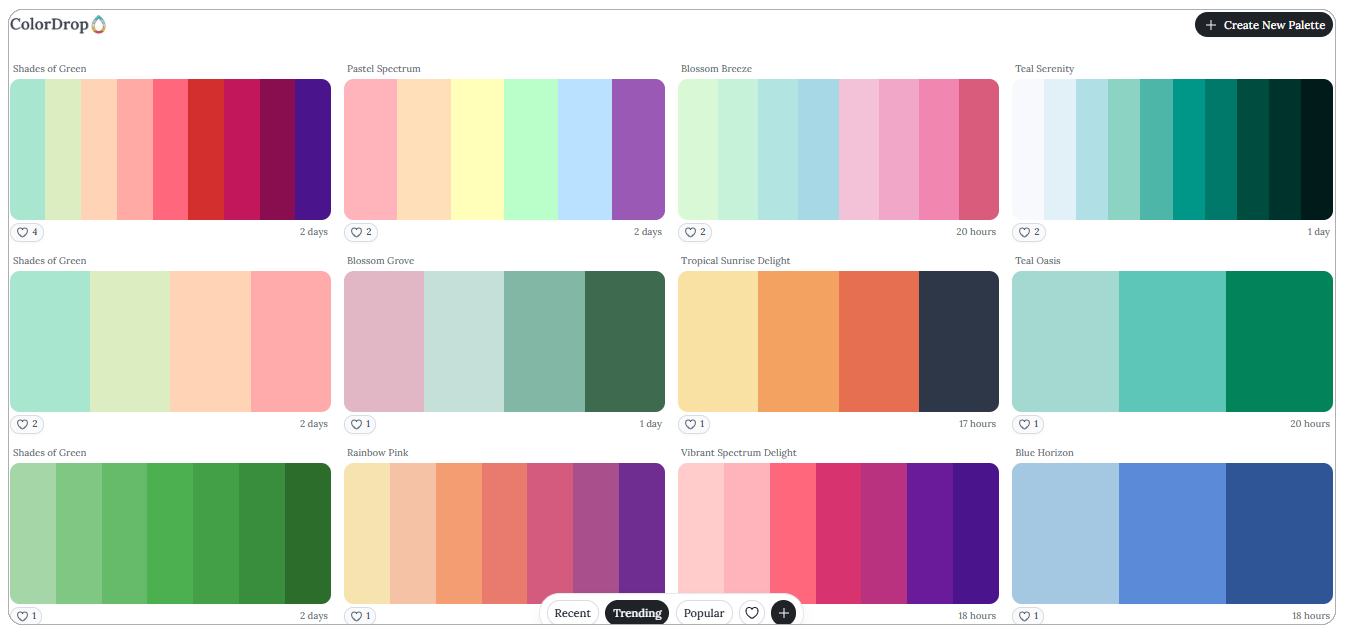The image size is (1345, 636).
Task: Click the Vibrant Spectrum Delight title
Action: [738, 452]
